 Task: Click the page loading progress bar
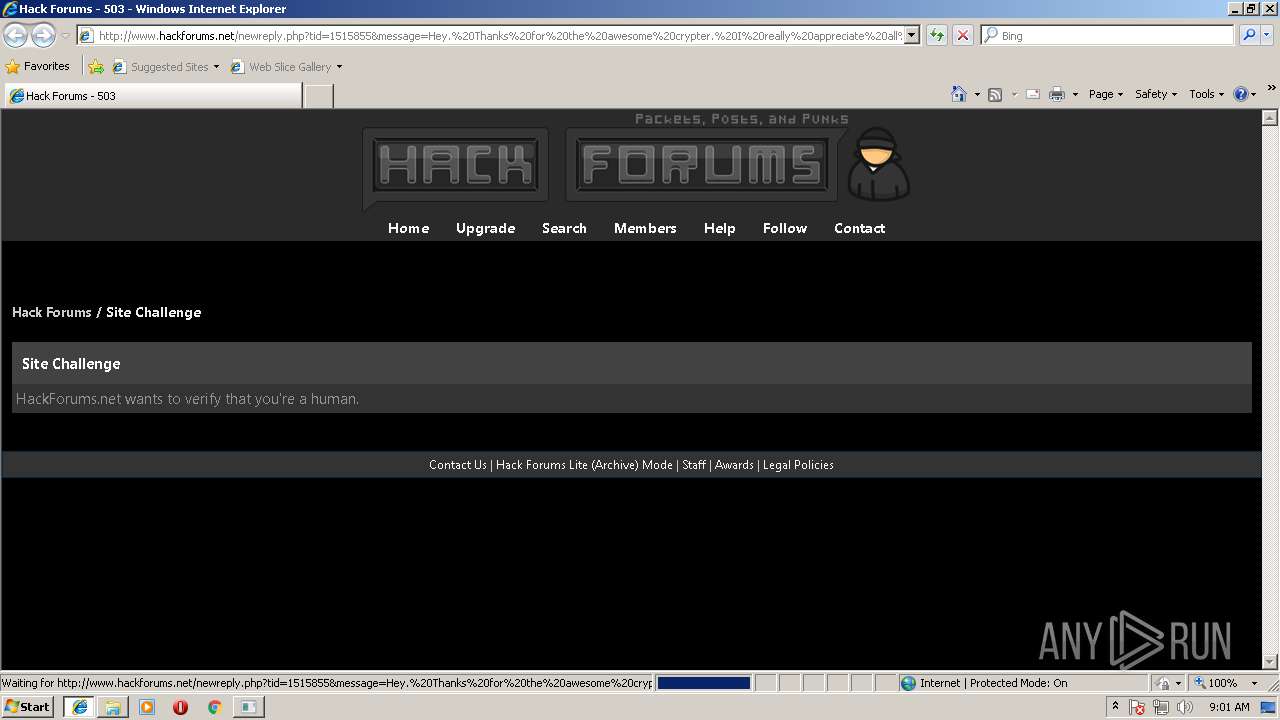point(703,683)
